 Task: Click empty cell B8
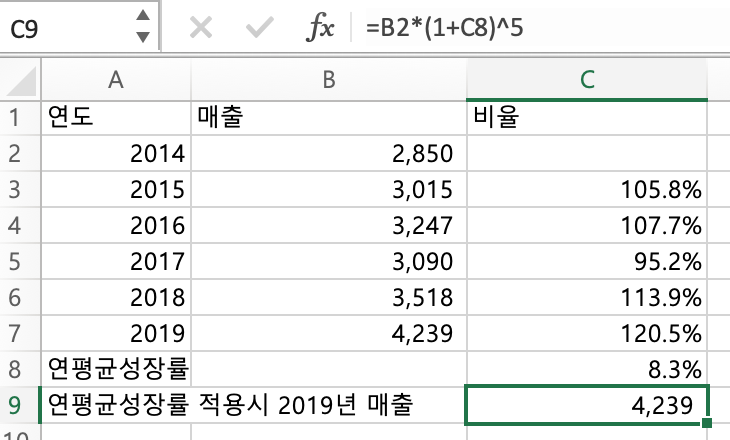pos(329,369)
